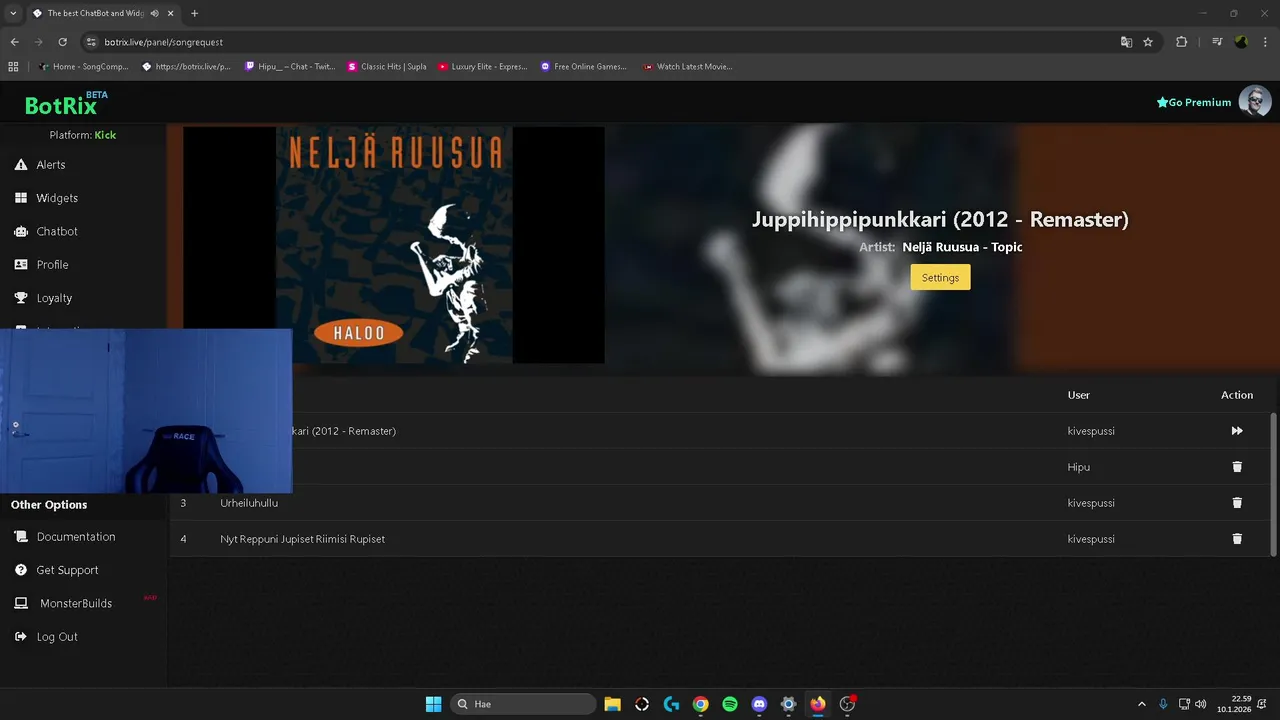The width and height of the screenshot is (1280, 720).
Task: Open the song request Settings
Action: coord(940,277)
